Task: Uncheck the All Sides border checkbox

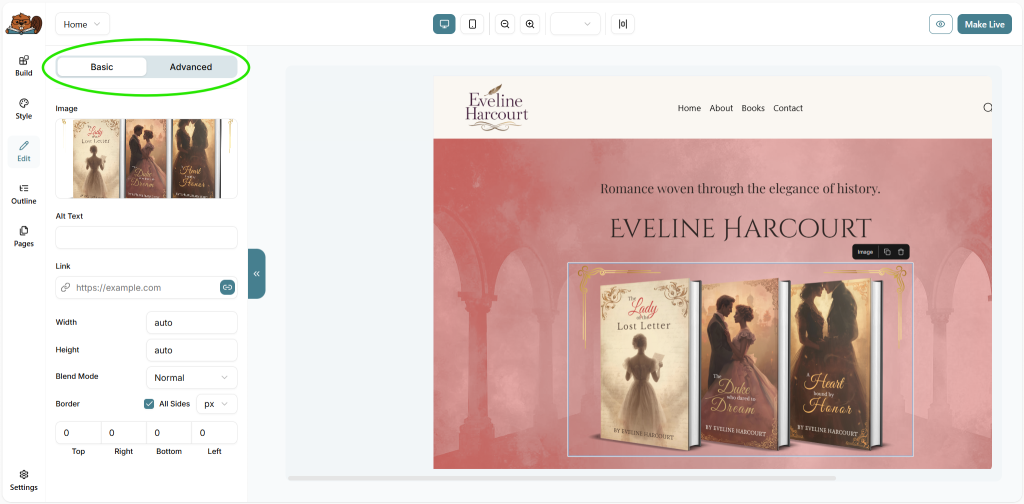Action: pyautogui.click(x=149, y=404)
